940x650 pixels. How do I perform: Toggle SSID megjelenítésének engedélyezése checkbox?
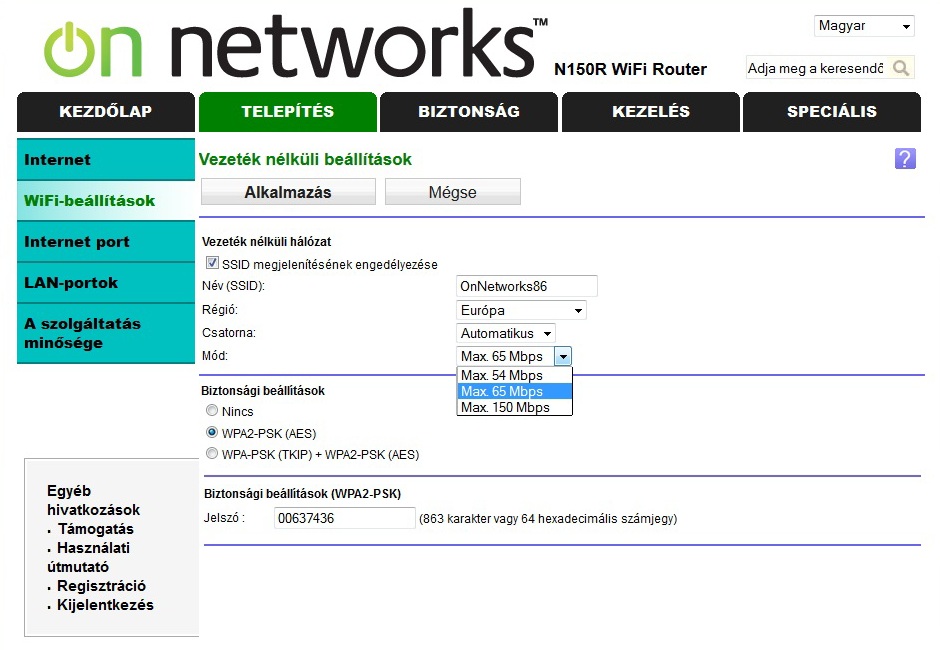pos(212,263)
